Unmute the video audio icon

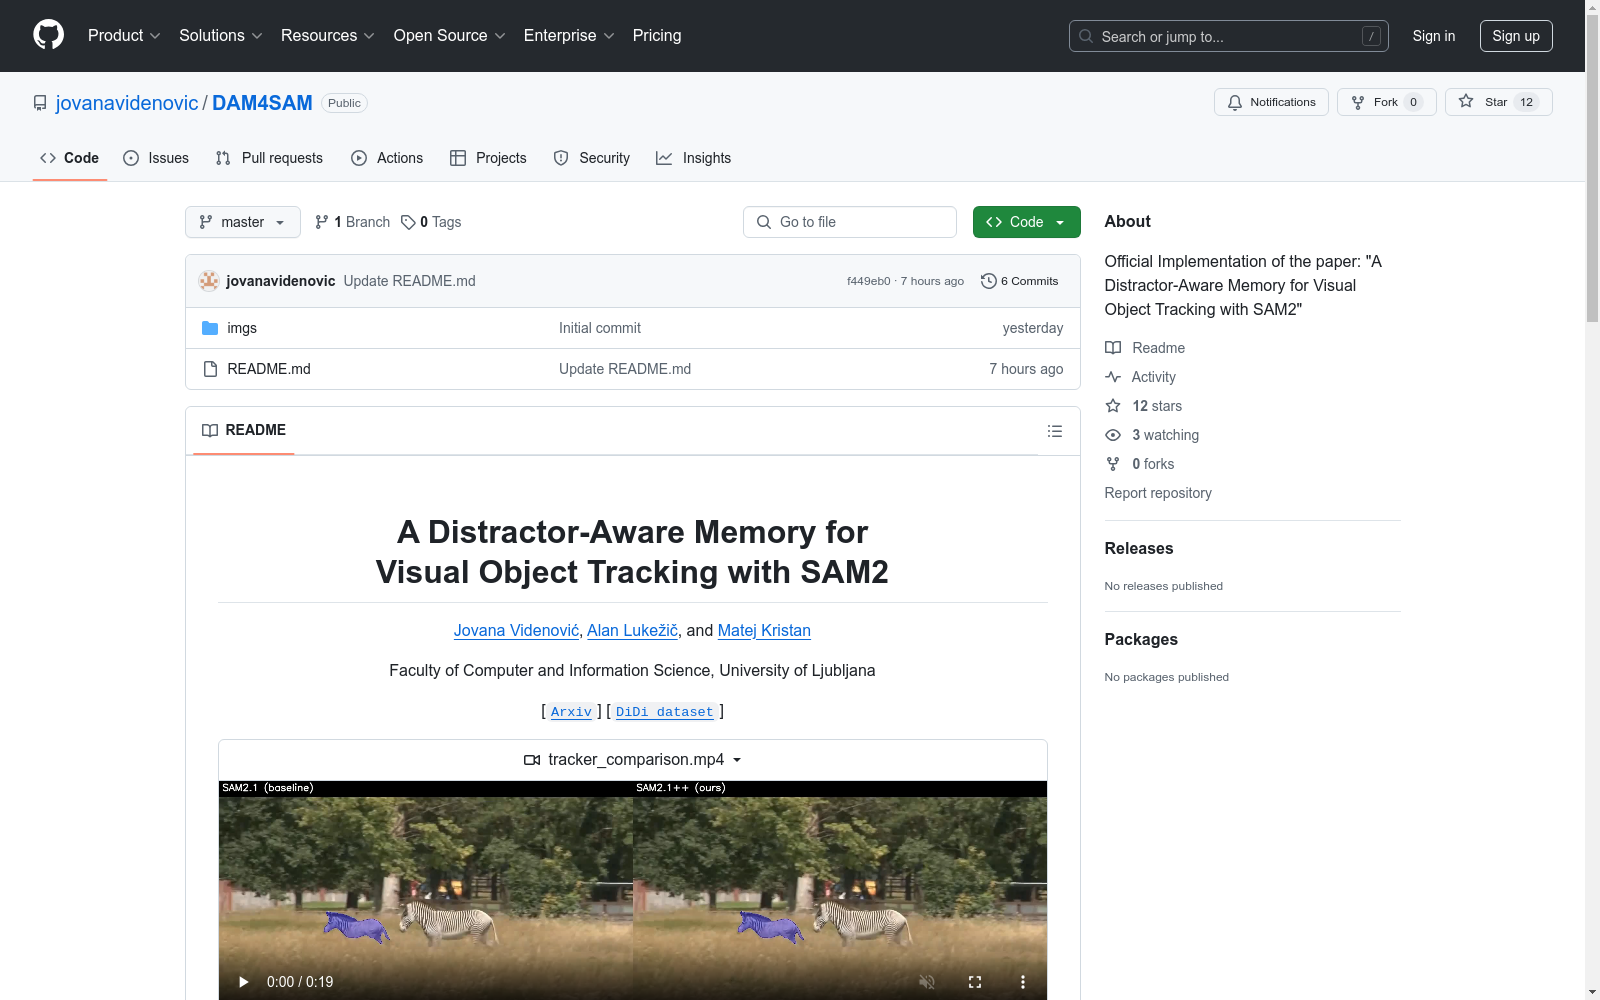[x=927, y=982]
